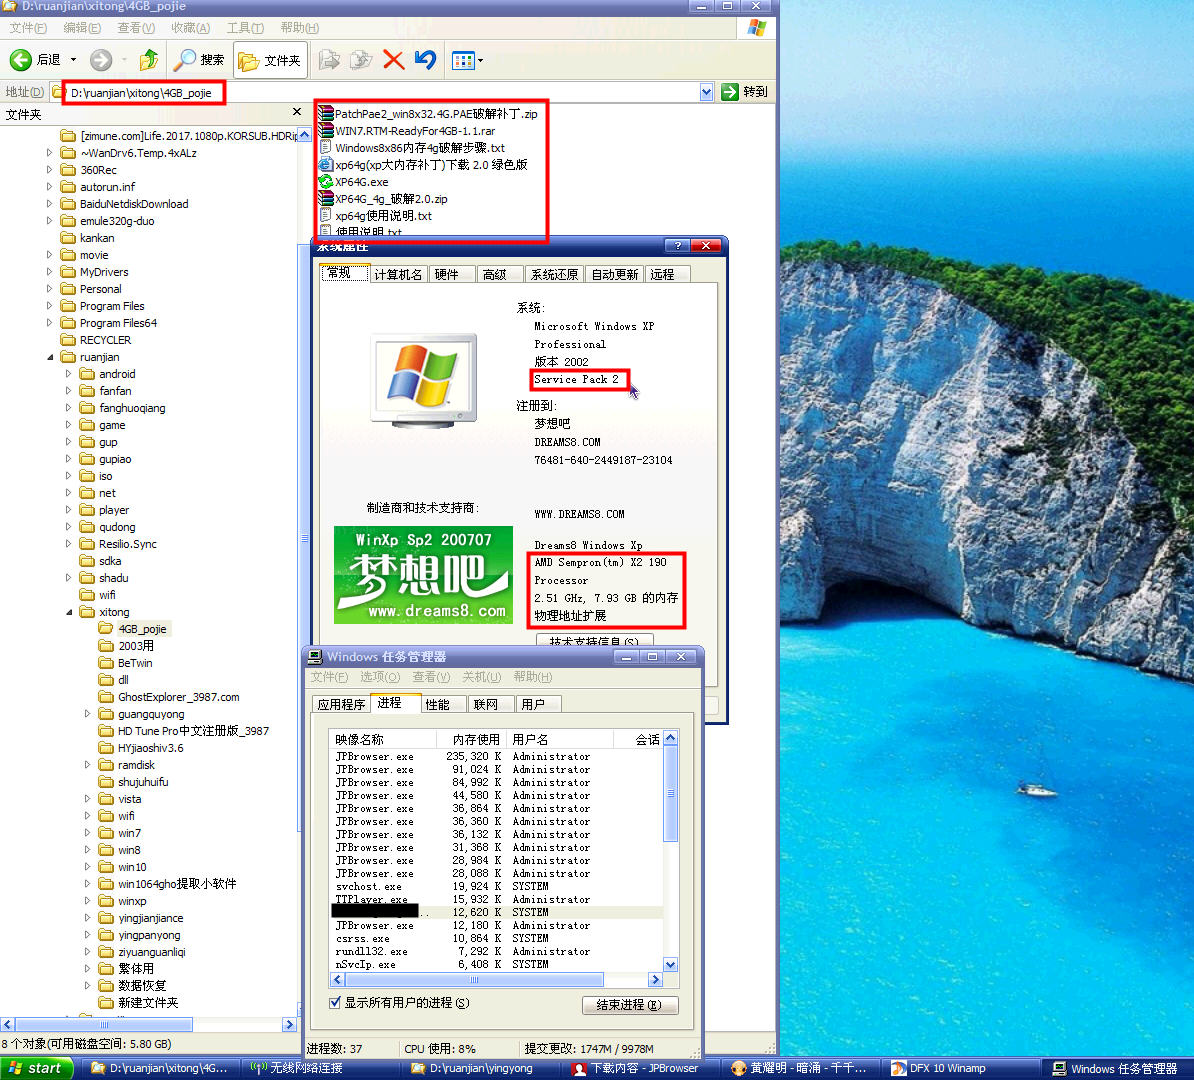Expand the android folder tree node
Screen dimensions: 1194x1080
point(69,374)
